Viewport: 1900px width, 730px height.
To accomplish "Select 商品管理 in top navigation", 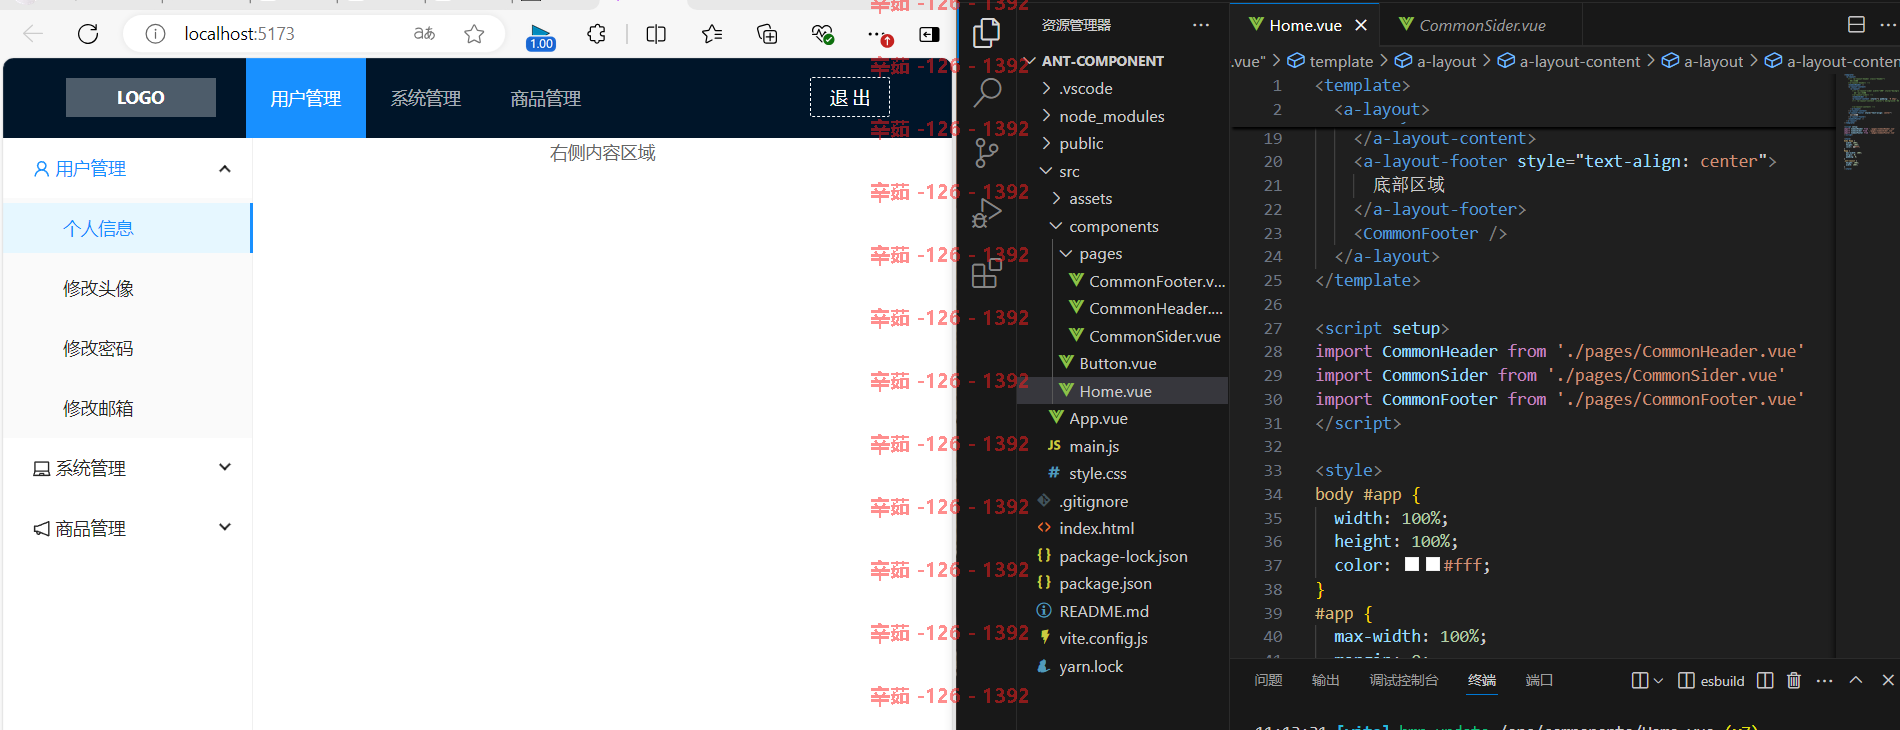I will pyautogui.click(x=546, y=98).
